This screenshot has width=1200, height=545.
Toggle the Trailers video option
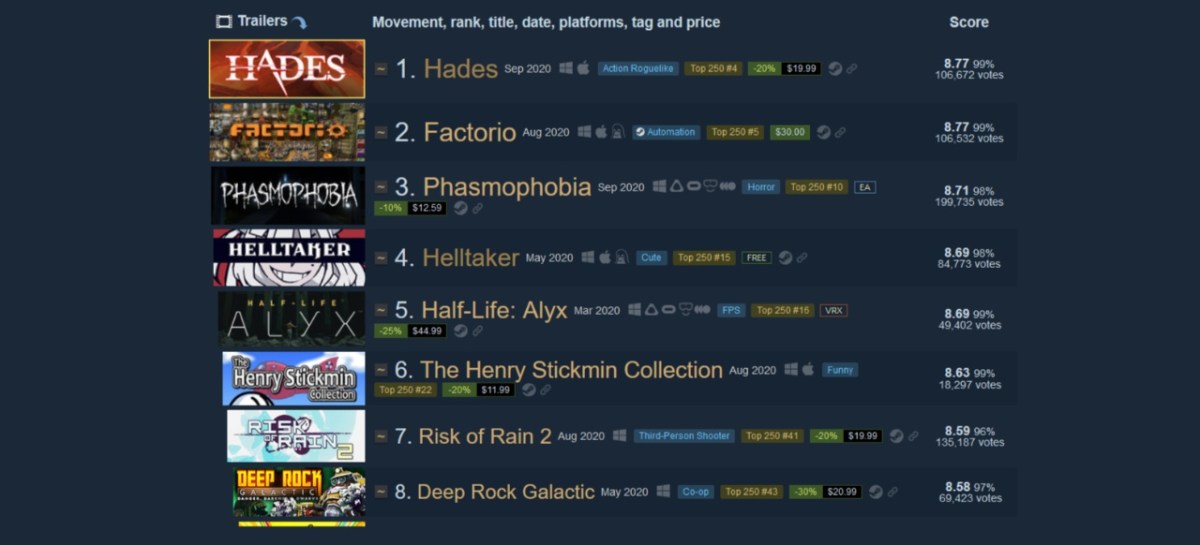[251, 20]
